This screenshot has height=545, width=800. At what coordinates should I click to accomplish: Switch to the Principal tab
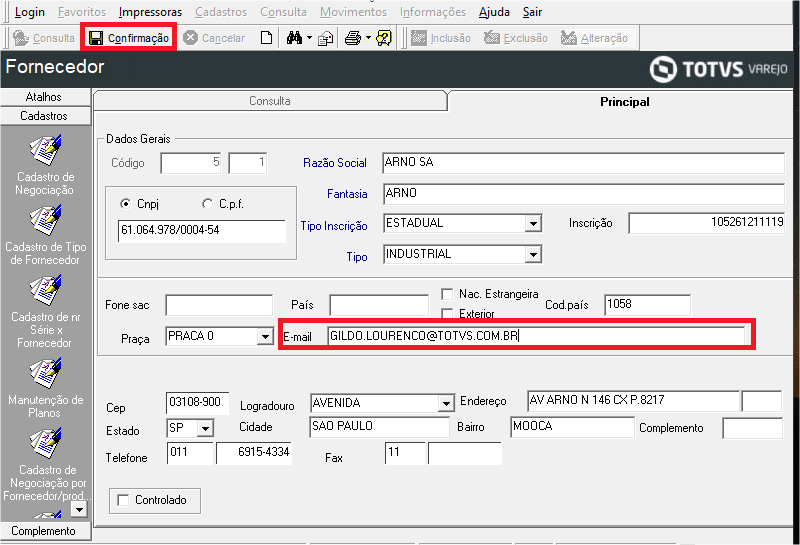(x=624, y=102)
